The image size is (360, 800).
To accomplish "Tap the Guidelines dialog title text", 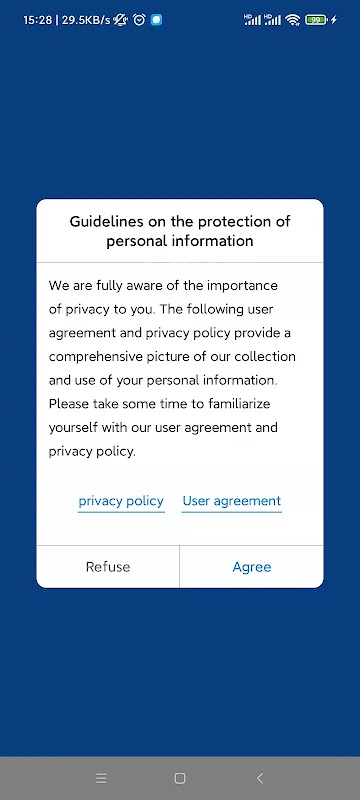I will [180, 231].
